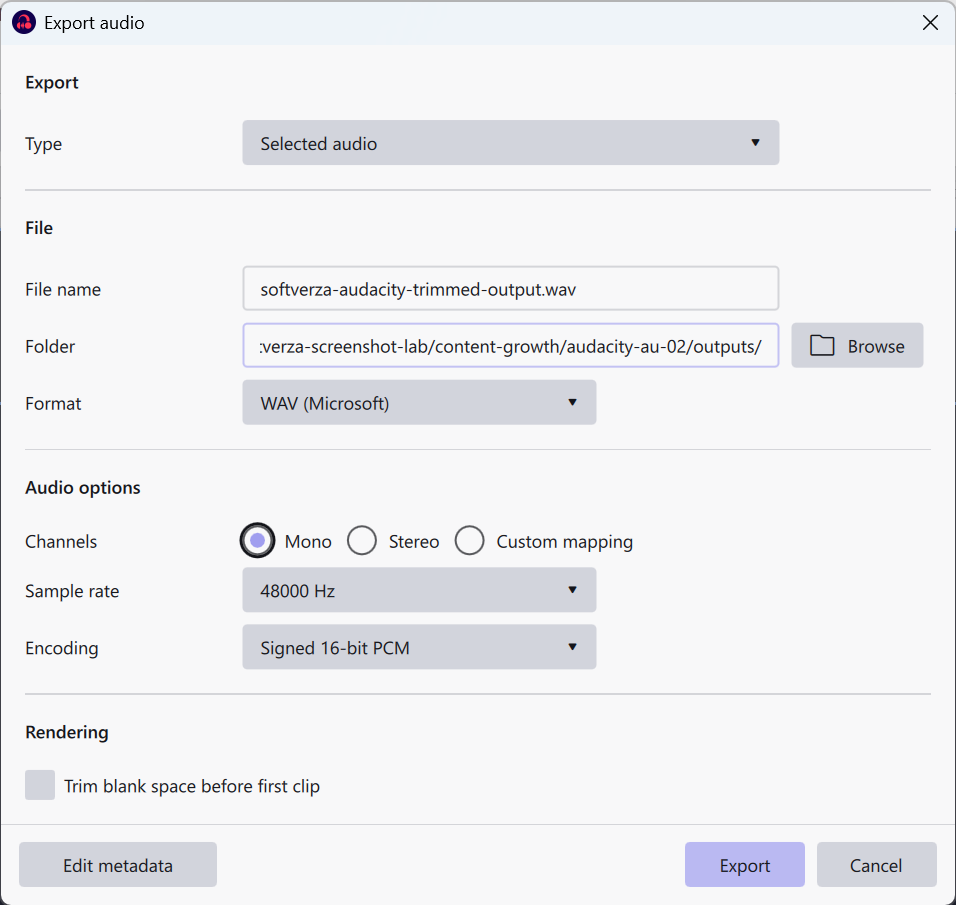This screenshot has height=905, width=956.
Task: Click the Format label
Action: tap(53, 404)
